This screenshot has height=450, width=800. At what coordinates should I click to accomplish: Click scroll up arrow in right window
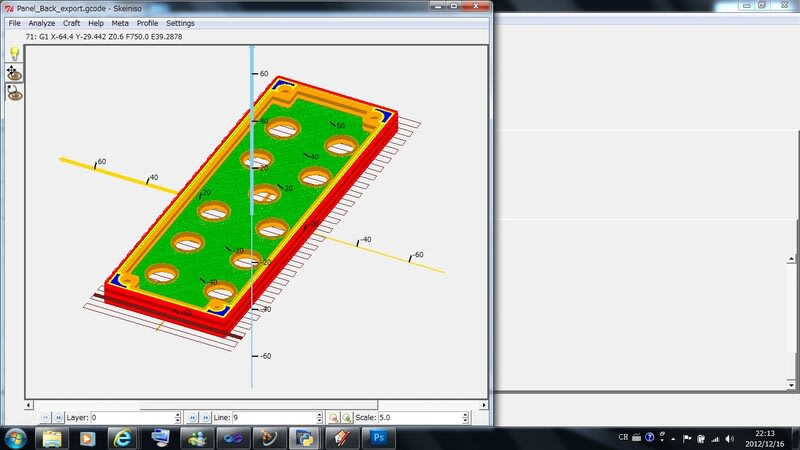tap(791, 259)
